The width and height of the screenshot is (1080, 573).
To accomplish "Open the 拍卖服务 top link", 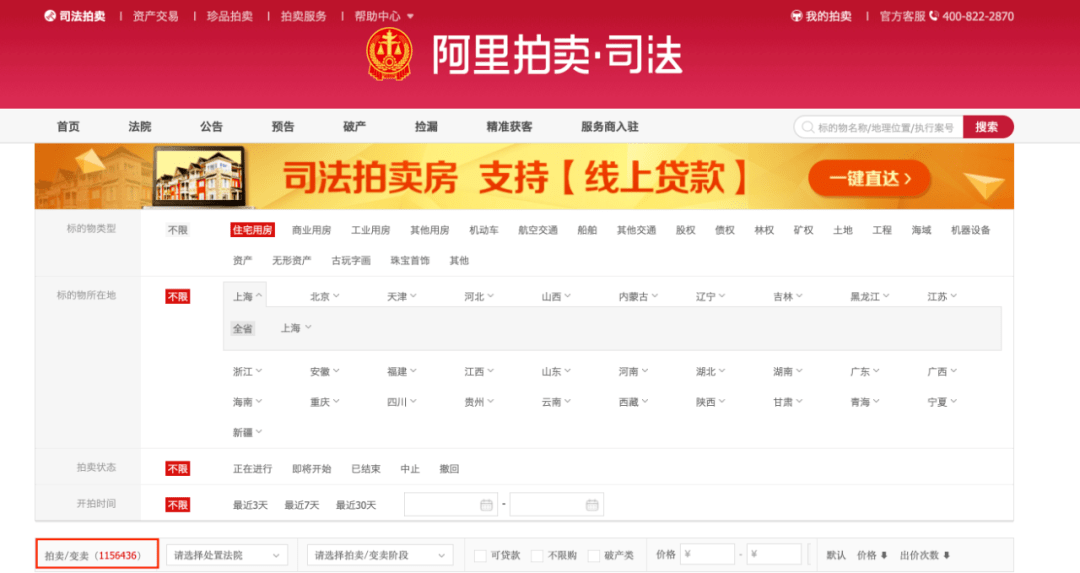I will [303, 16].
